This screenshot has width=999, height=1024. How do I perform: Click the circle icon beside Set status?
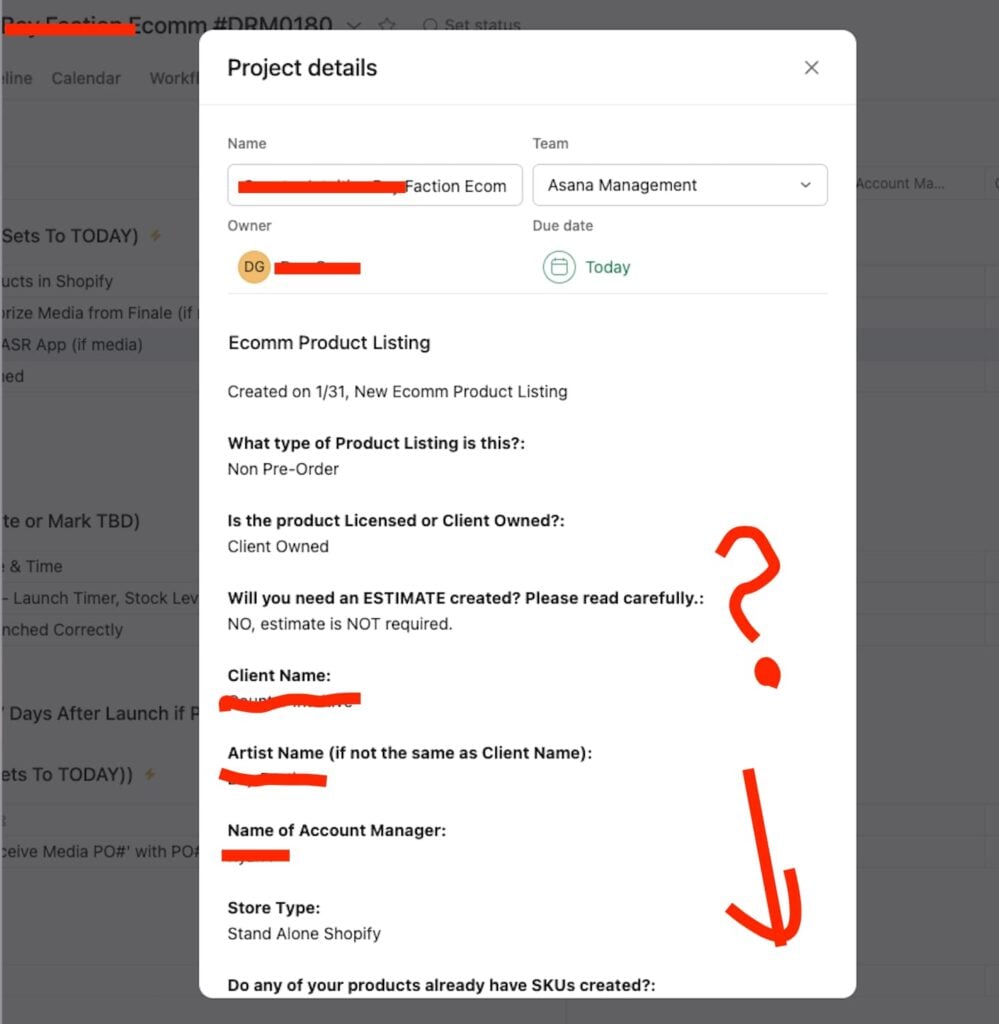(x=429, y=26)
